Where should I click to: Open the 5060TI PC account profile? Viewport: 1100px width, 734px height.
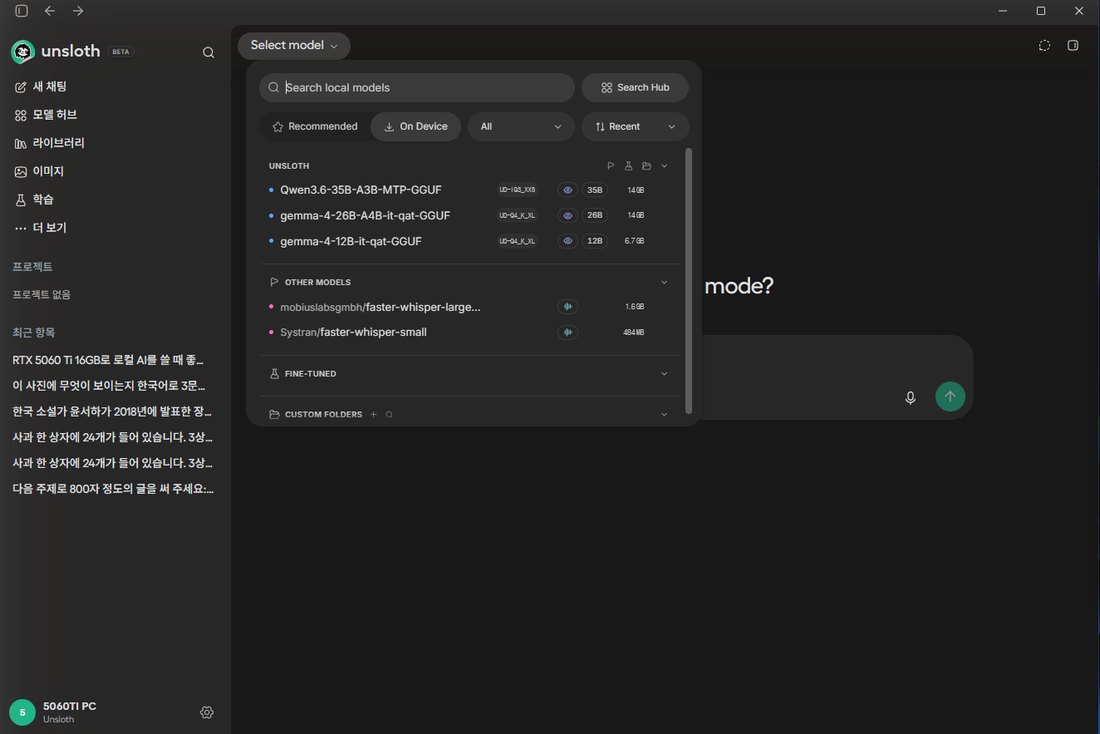53,712
